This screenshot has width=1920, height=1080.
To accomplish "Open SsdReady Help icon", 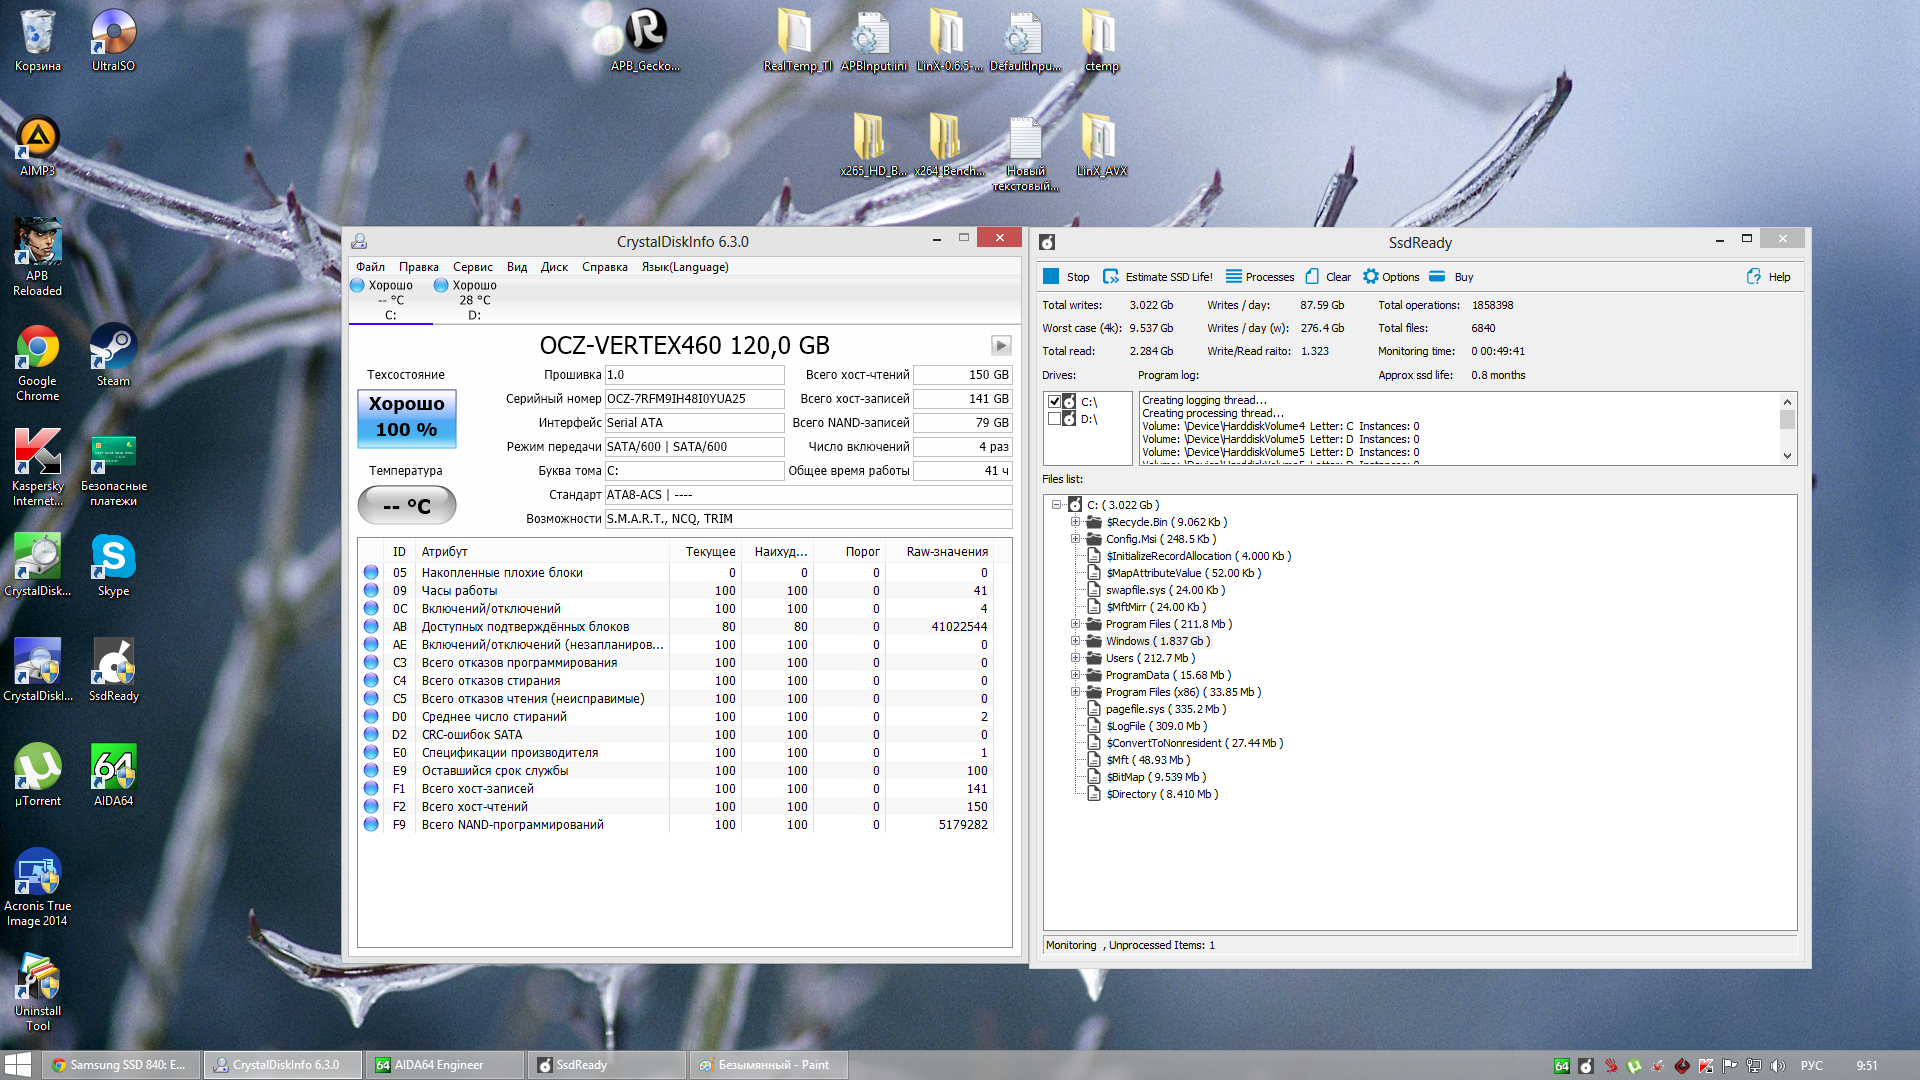I will pos(1754,277).
